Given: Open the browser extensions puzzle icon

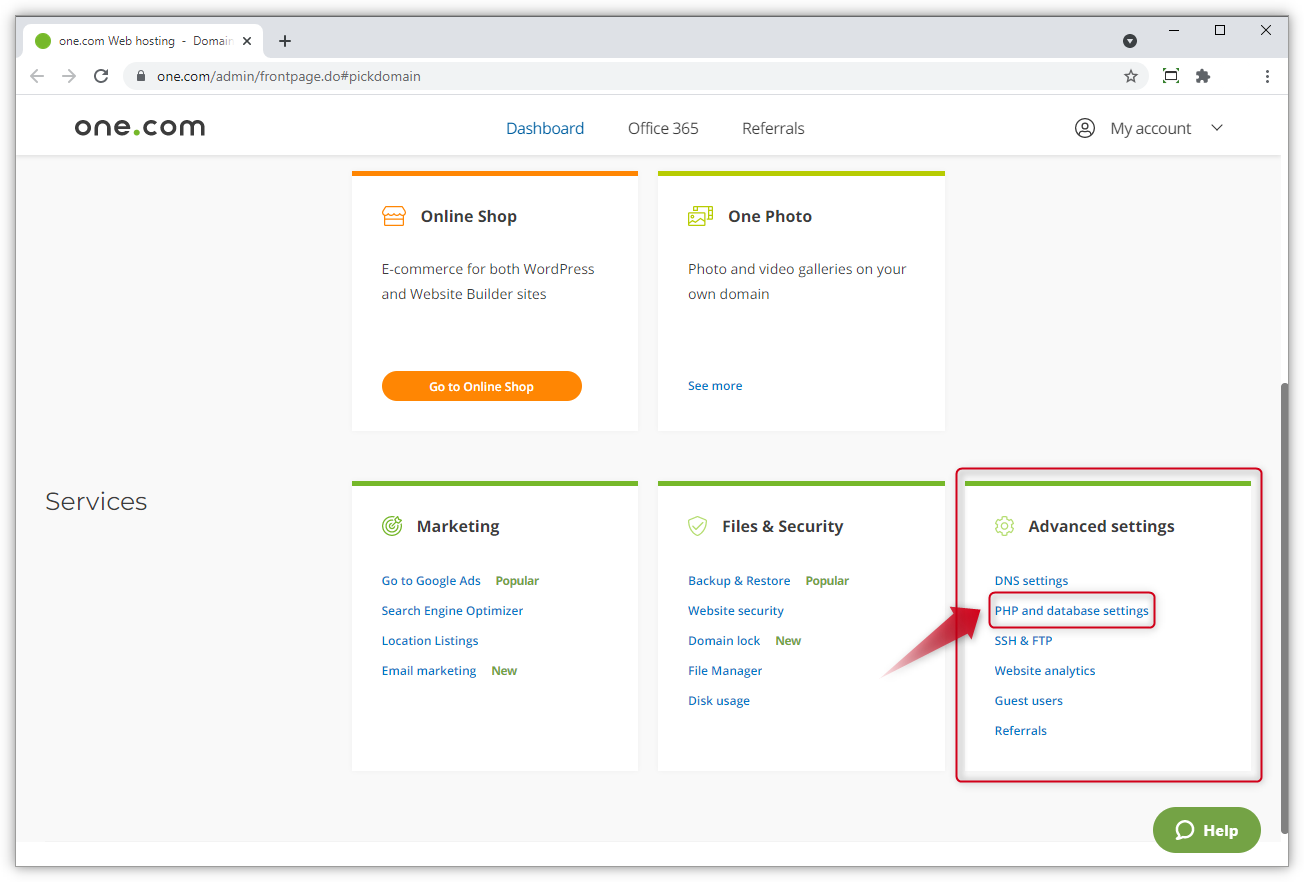Looking at the screenshot, I should tap(1202, 76).
